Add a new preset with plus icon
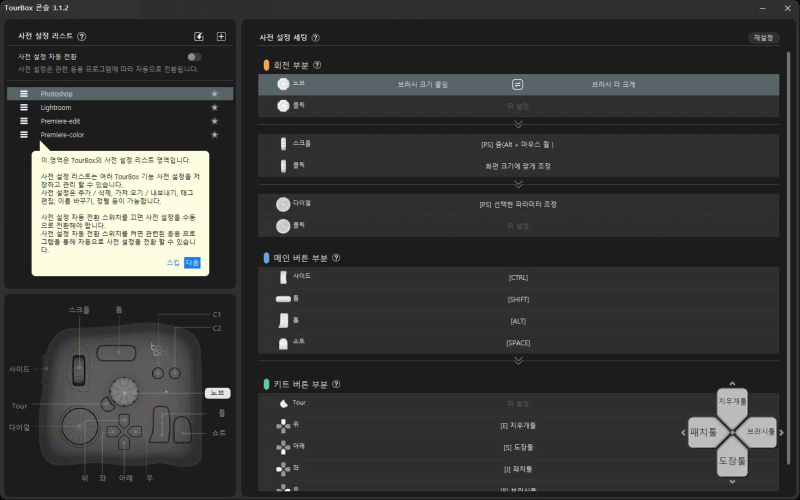The height and width of the screenshot is (500, 800). click(x=221, y=36)
